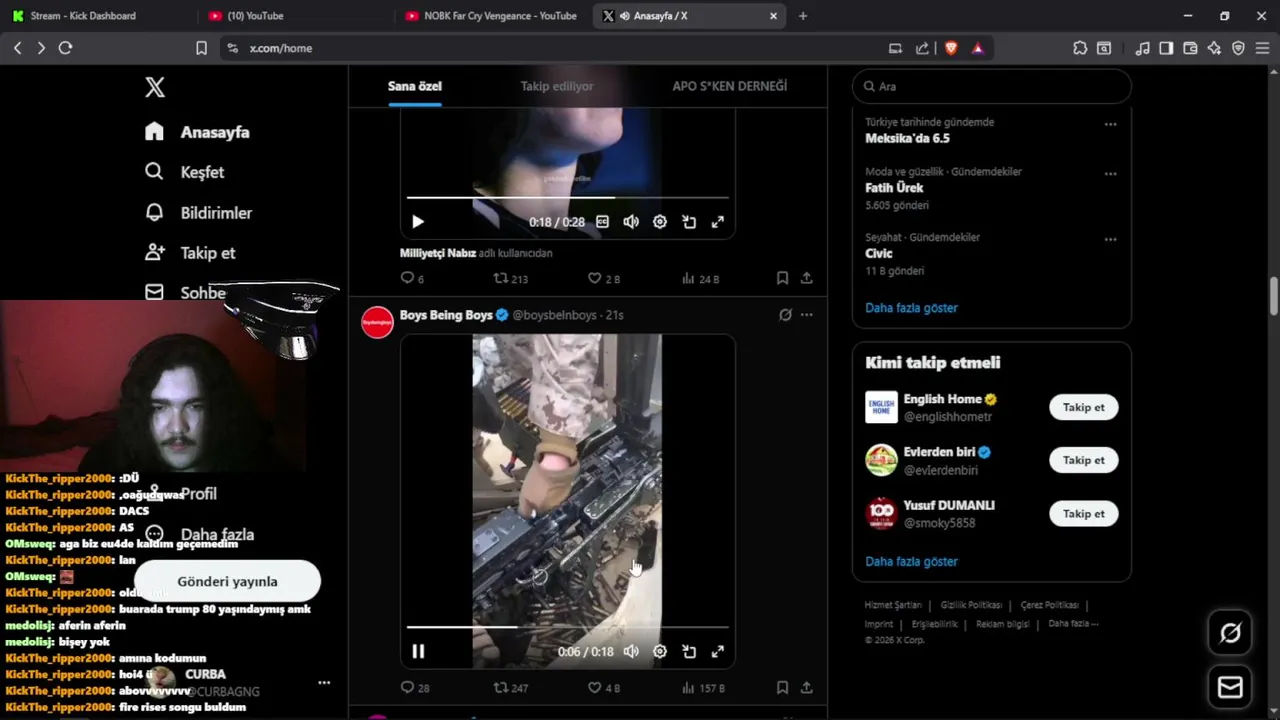Open more options on Boys Being Boys post
This screenshot has width=1280, height=720.
(807, 315)
